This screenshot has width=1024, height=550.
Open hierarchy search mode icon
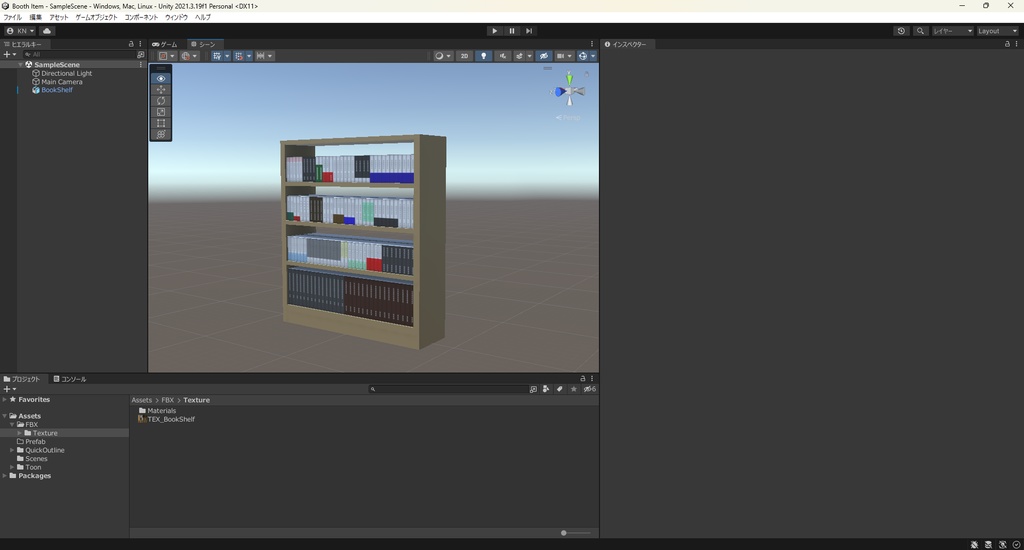coord(140,55)
